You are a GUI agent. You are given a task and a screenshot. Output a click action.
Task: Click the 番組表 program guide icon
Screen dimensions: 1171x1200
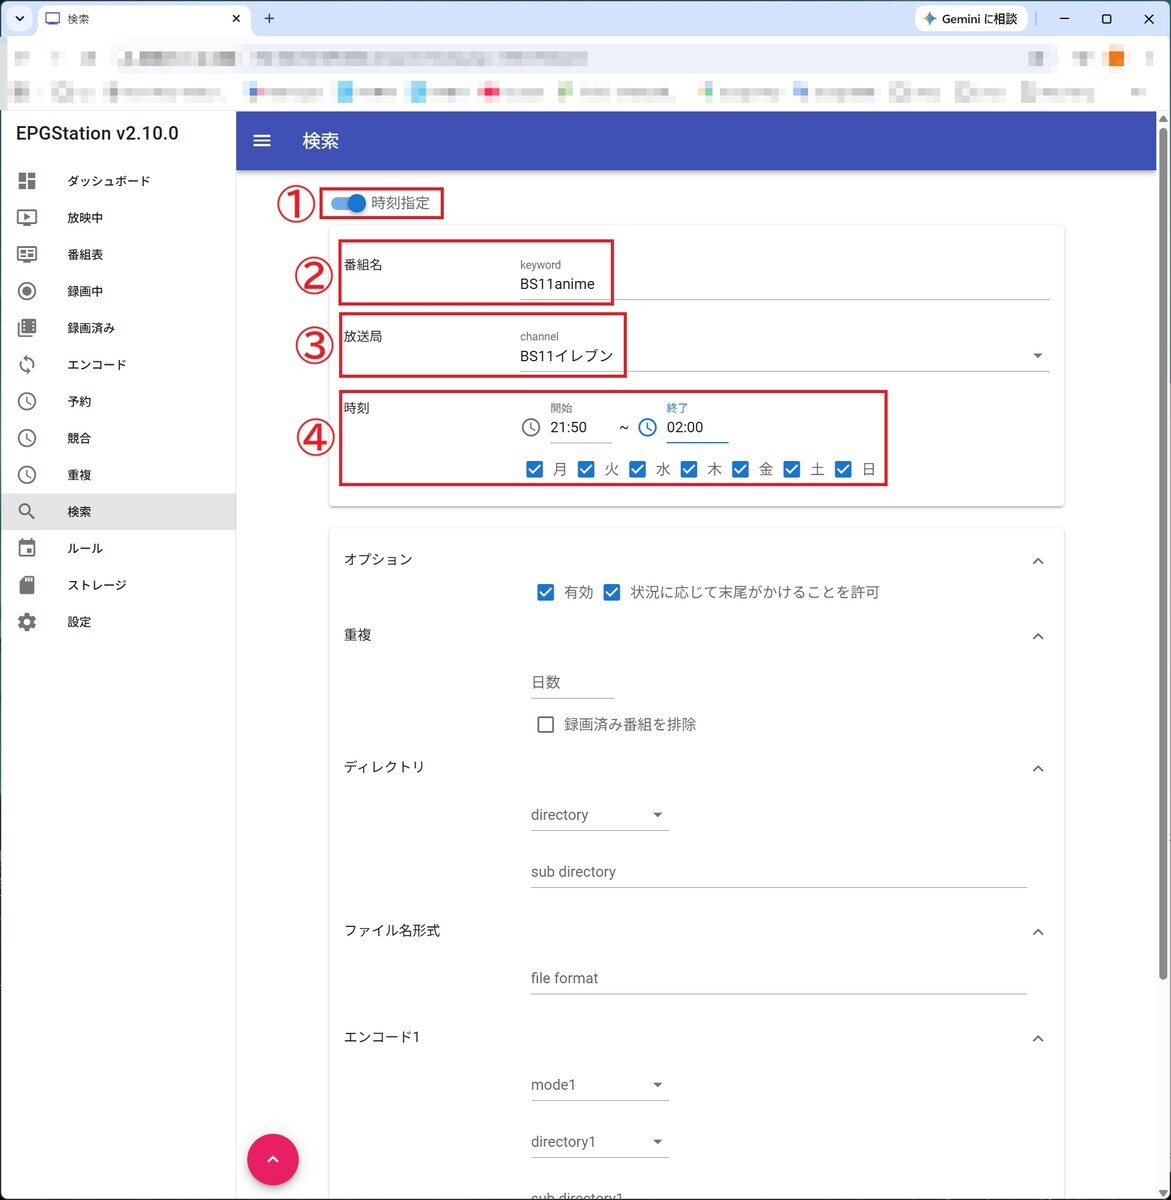[x=27, y=255]
